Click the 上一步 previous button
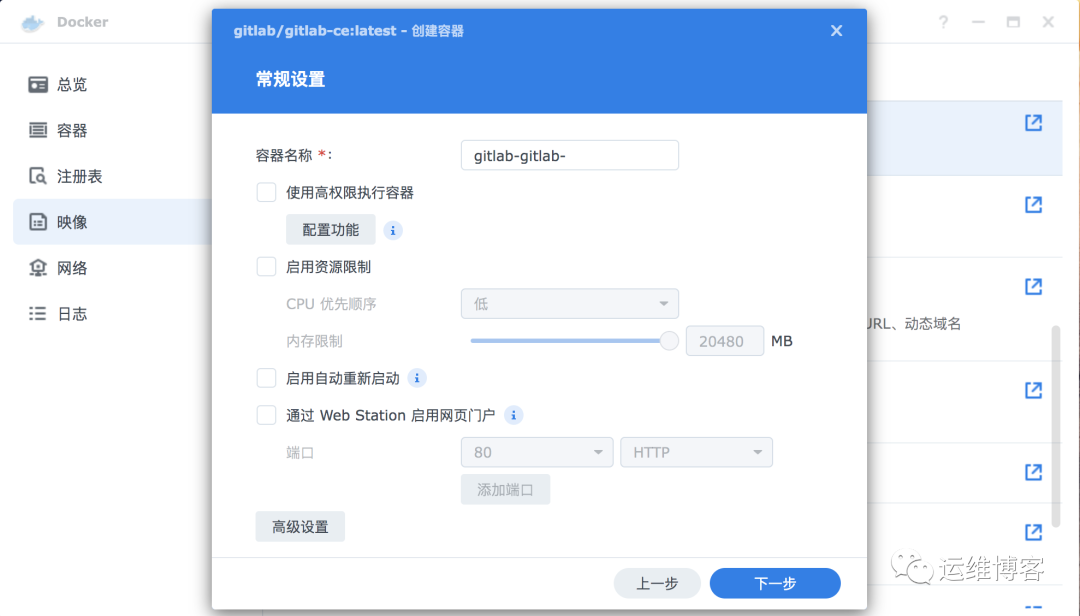Screen dimensions: 1080x616 (x=657, y=584)
